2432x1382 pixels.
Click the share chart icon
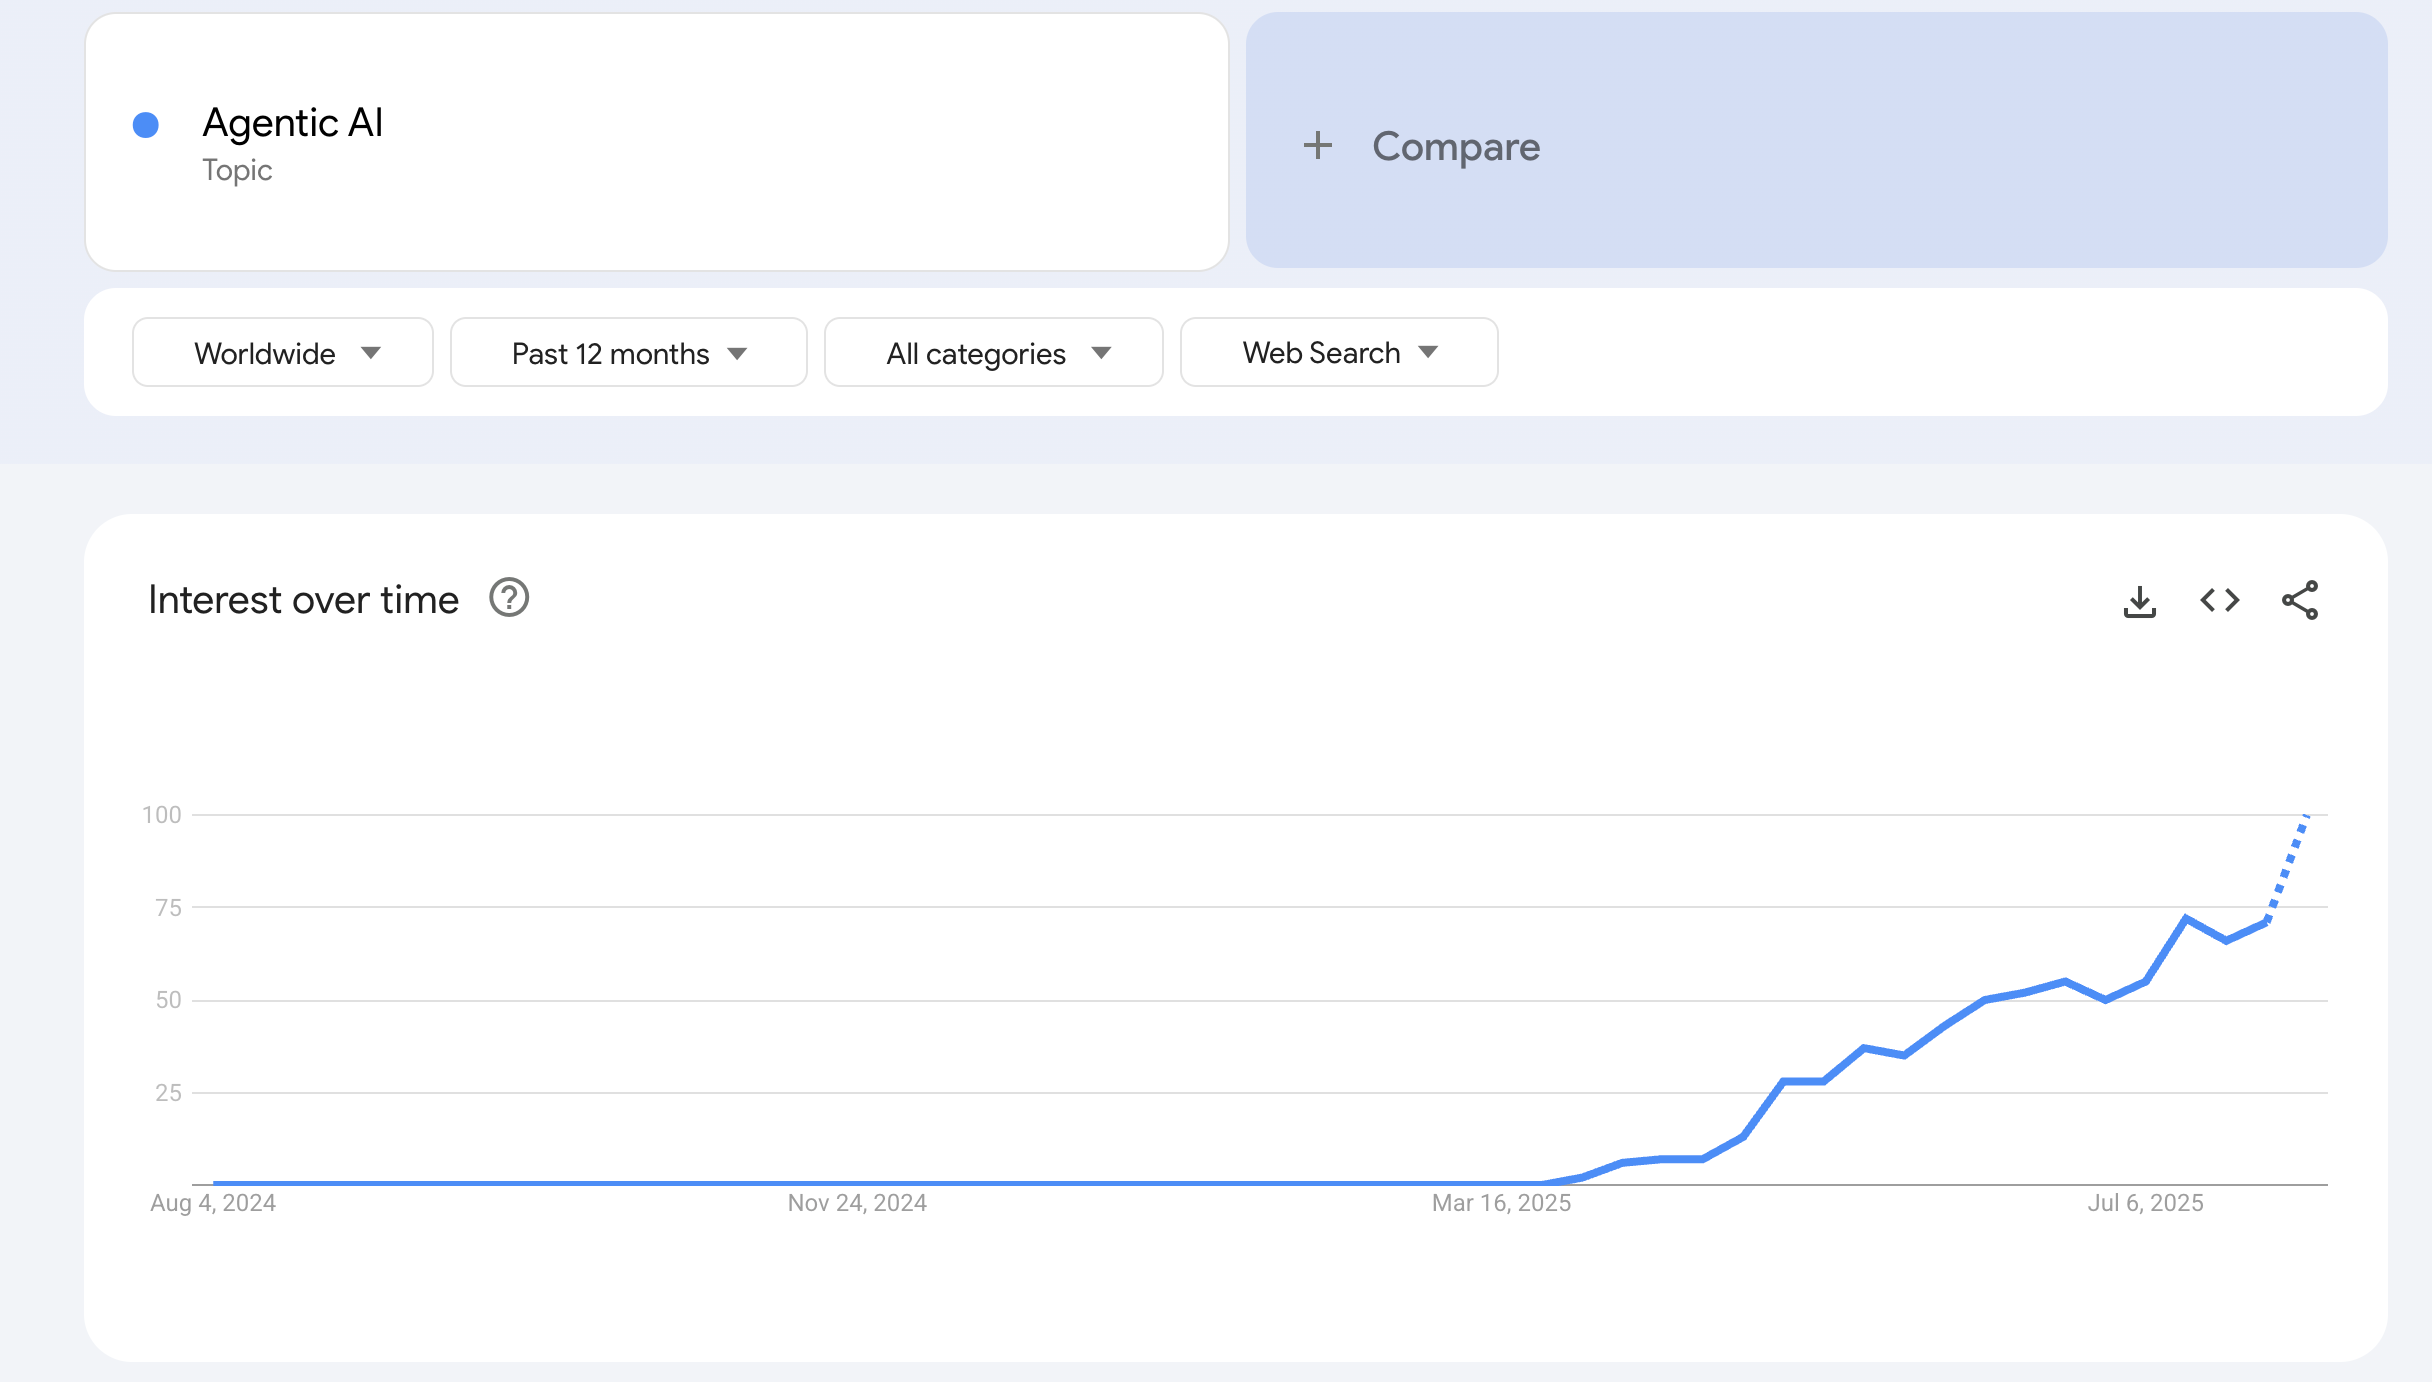(2299, 600)
